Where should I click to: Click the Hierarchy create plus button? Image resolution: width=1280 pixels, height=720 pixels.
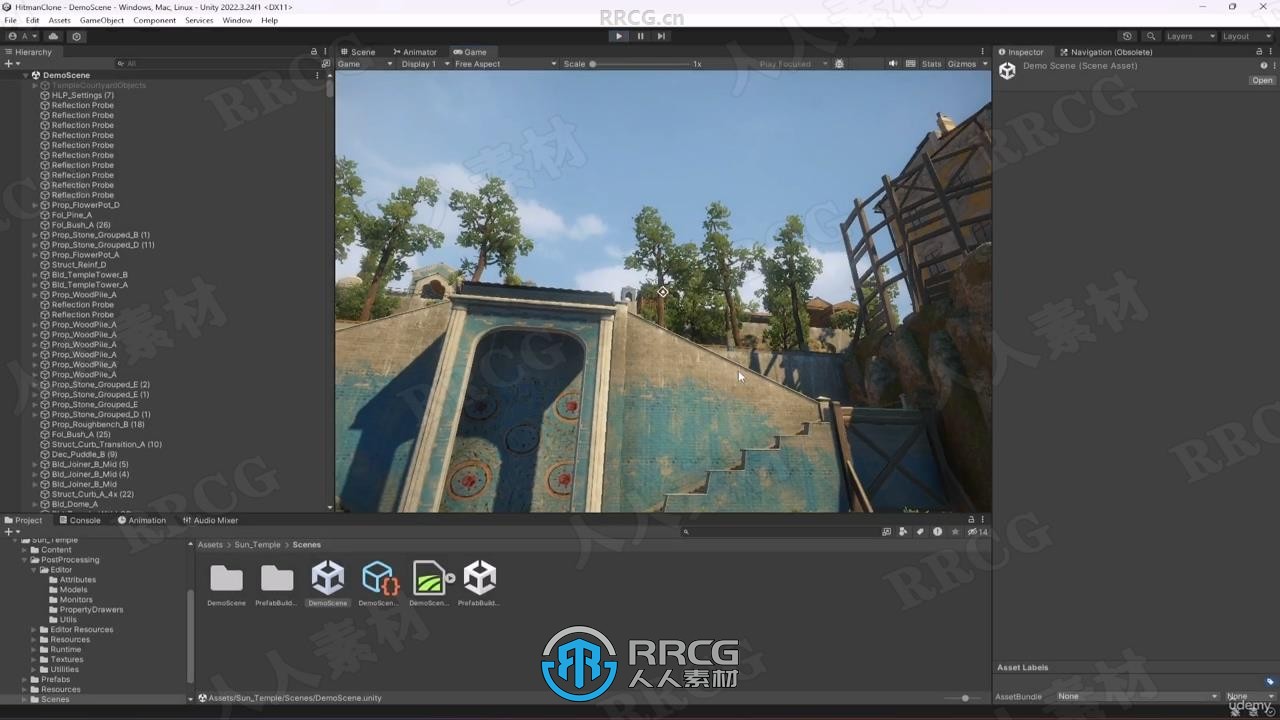(x=10, y=64)
